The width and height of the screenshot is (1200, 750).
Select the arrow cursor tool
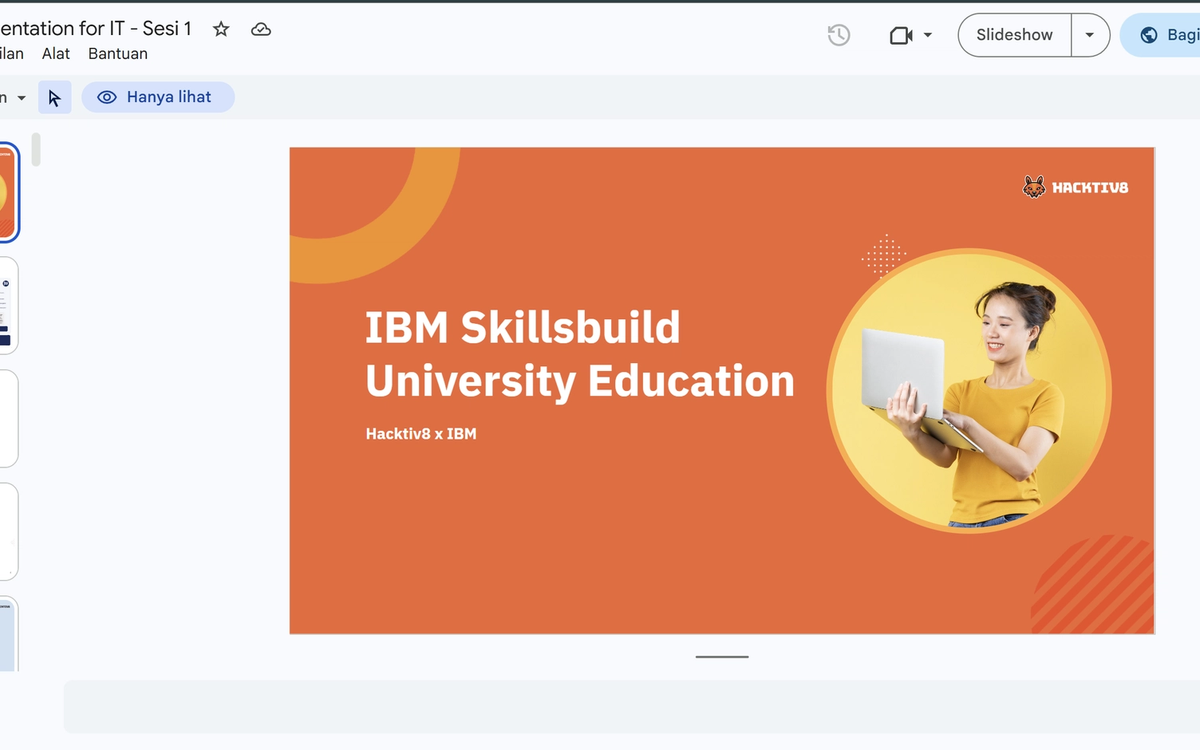(55, 97)
